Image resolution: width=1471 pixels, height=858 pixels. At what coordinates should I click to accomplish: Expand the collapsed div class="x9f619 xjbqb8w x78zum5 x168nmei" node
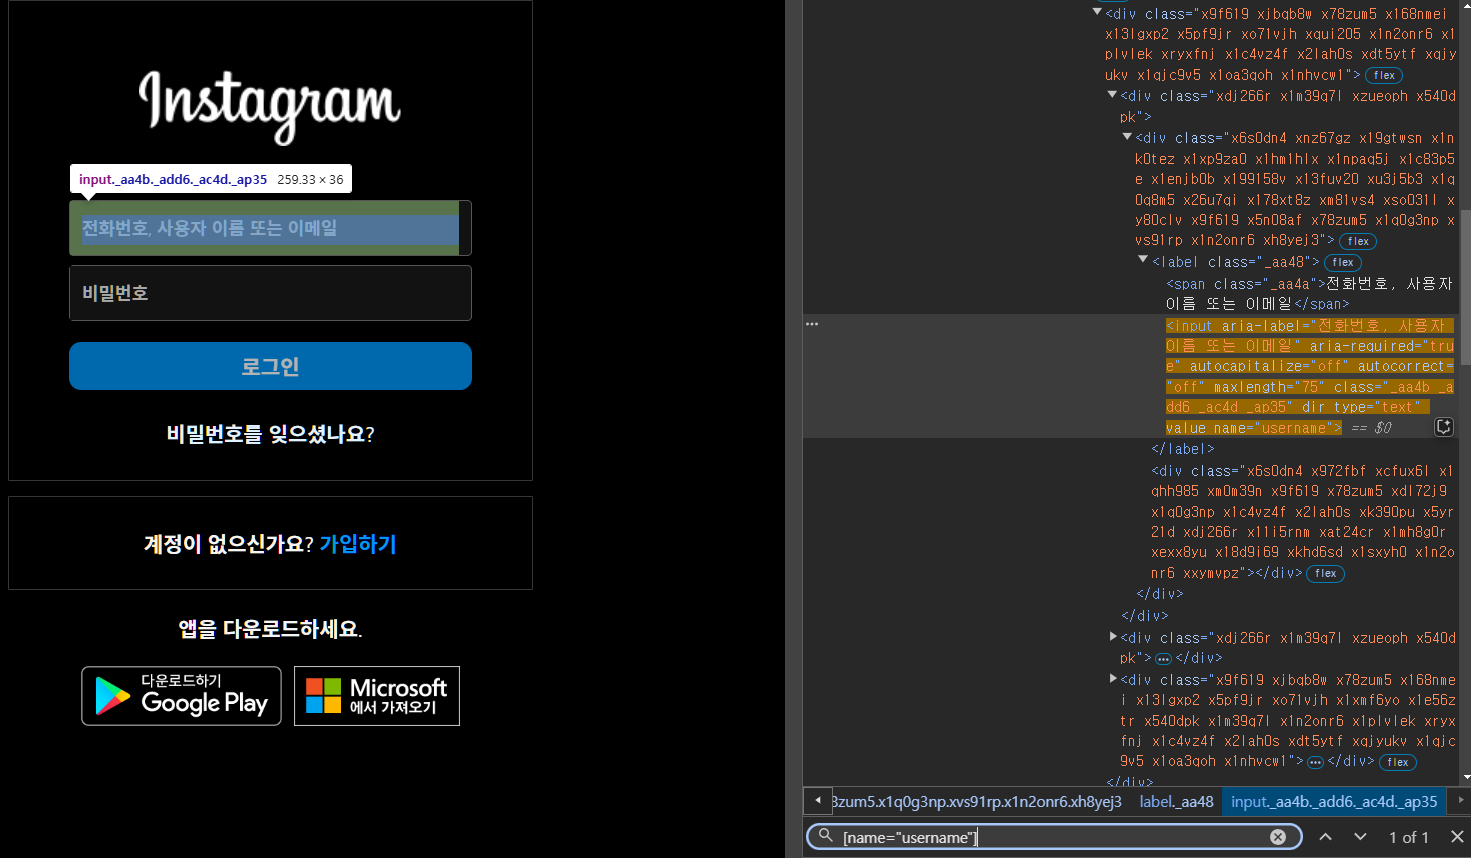[1113, 679]
